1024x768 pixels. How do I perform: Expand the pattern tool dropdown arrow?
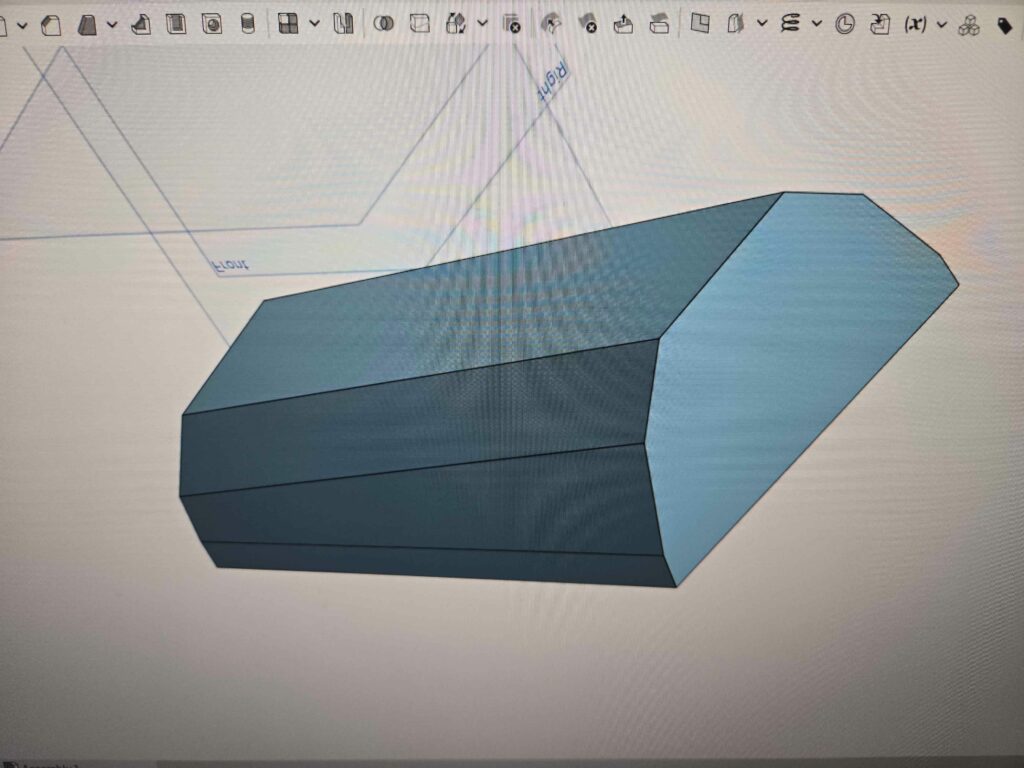tap(315, 25)
